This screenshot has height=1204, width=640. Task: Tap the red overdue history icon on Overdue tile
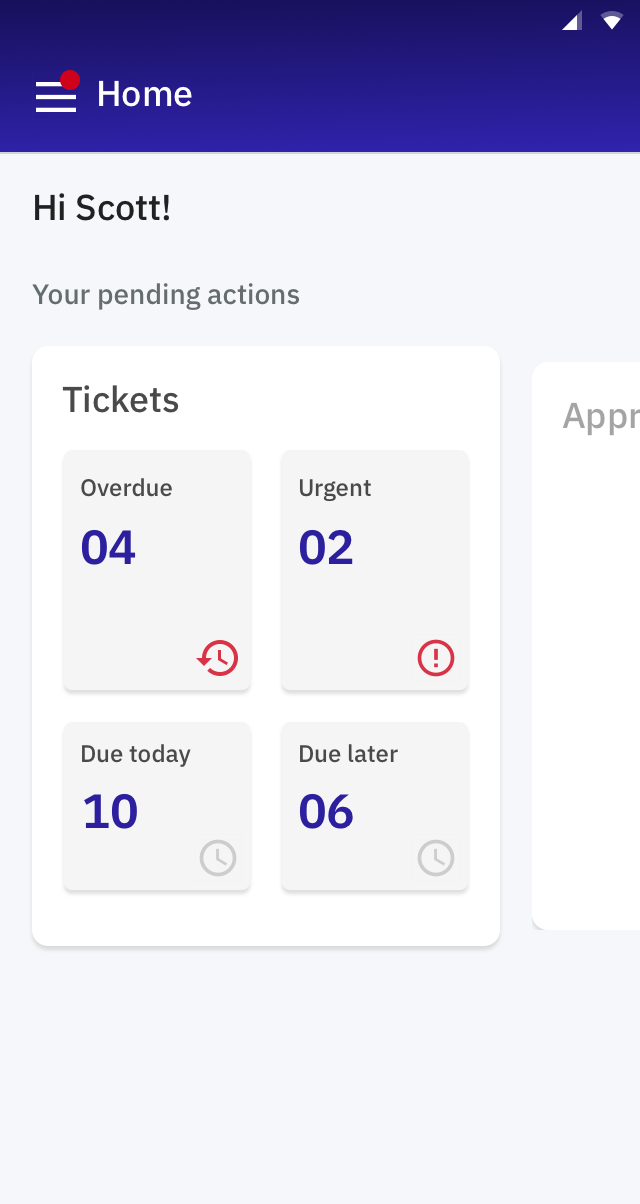pos(217,658)
